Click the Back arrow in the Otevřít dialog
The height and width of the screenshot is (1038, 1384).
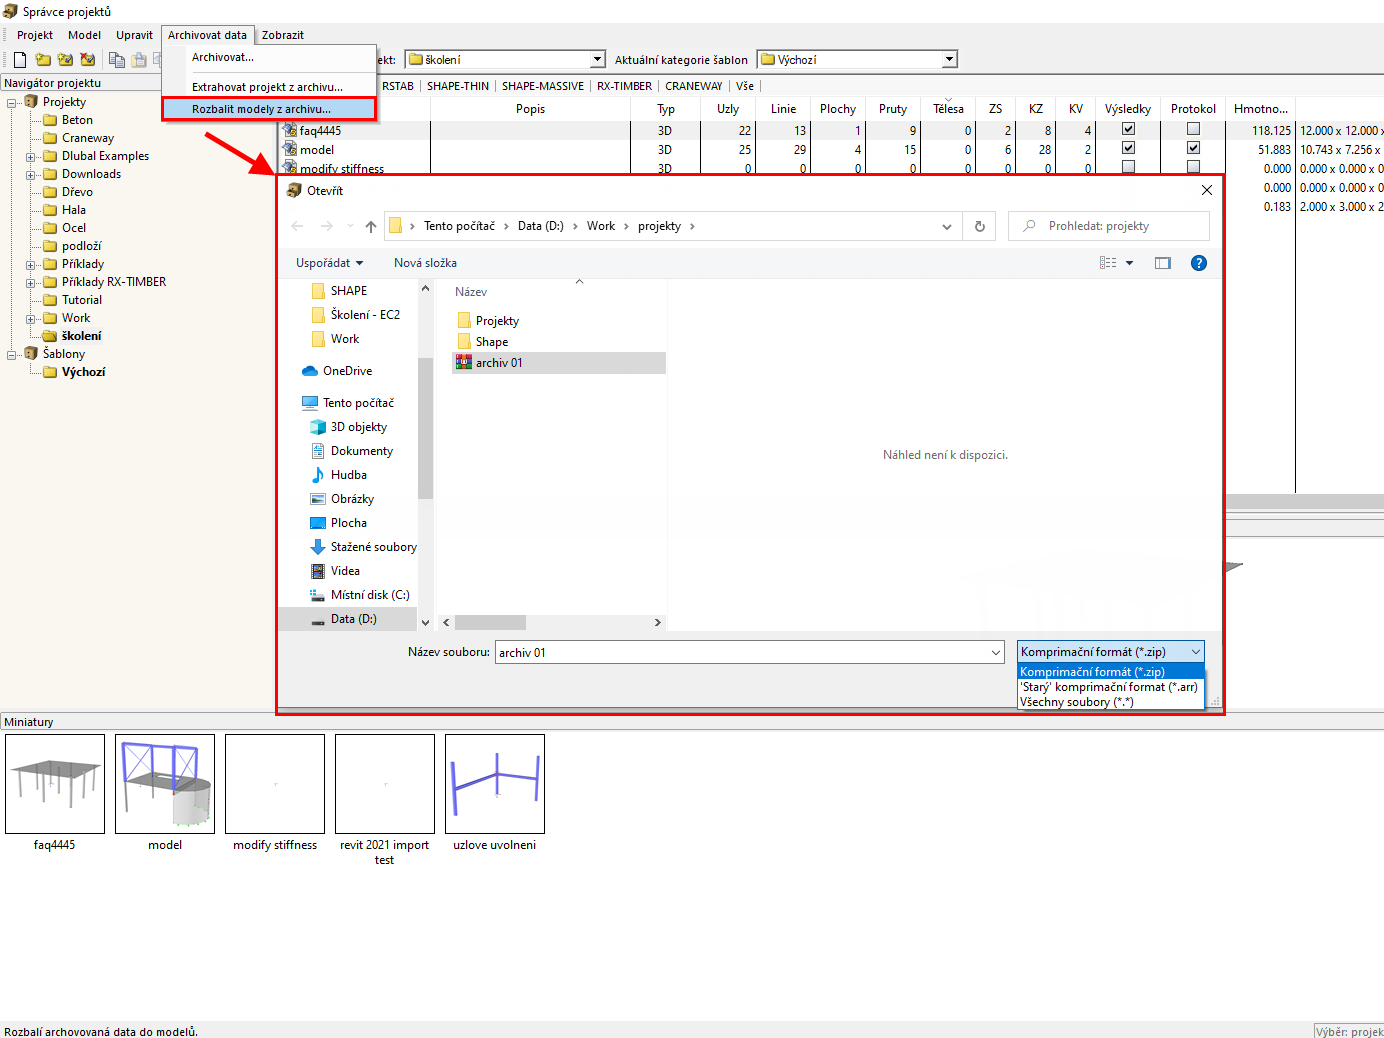(297, 226)
